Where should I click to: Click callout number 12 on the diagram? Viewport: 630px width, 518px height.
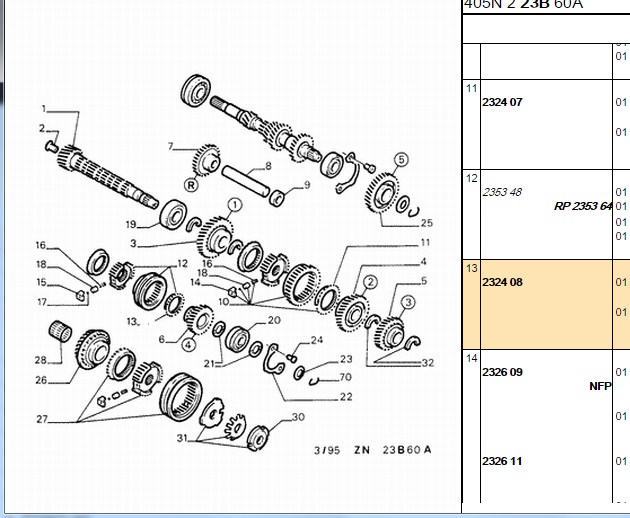point(182,263)
